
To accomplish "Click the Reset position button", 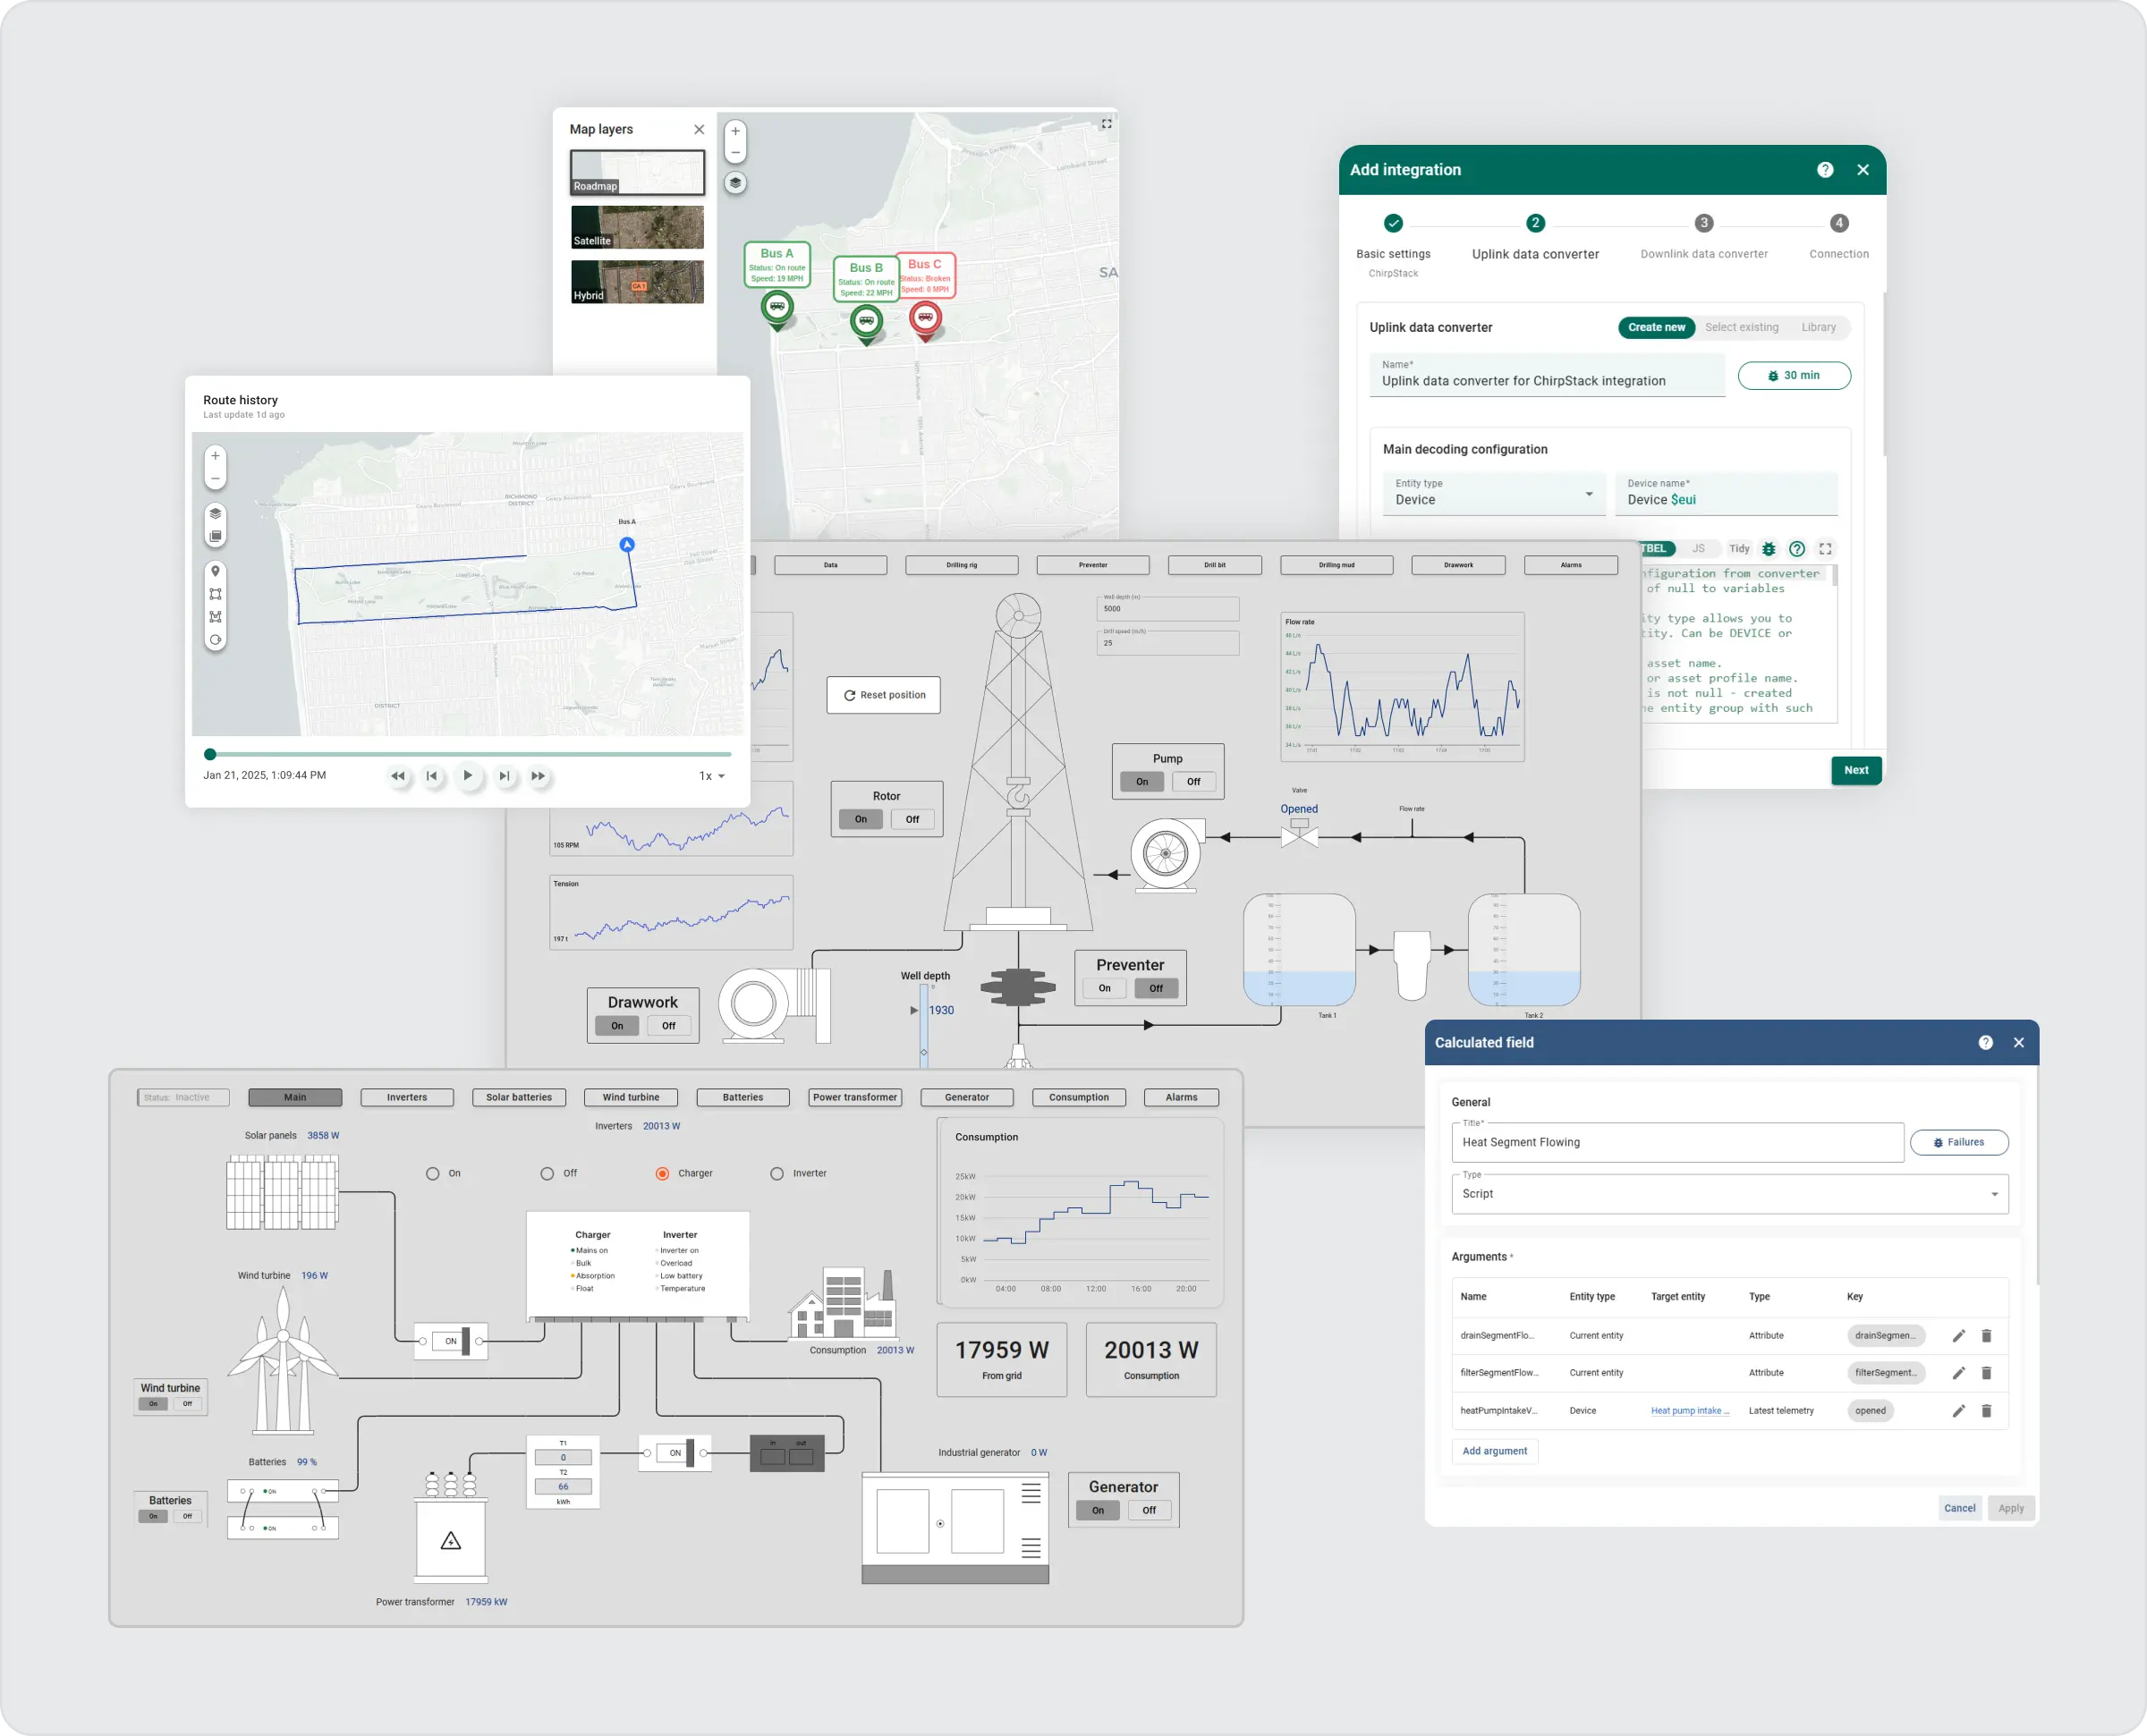I will (x=883, y=695).
